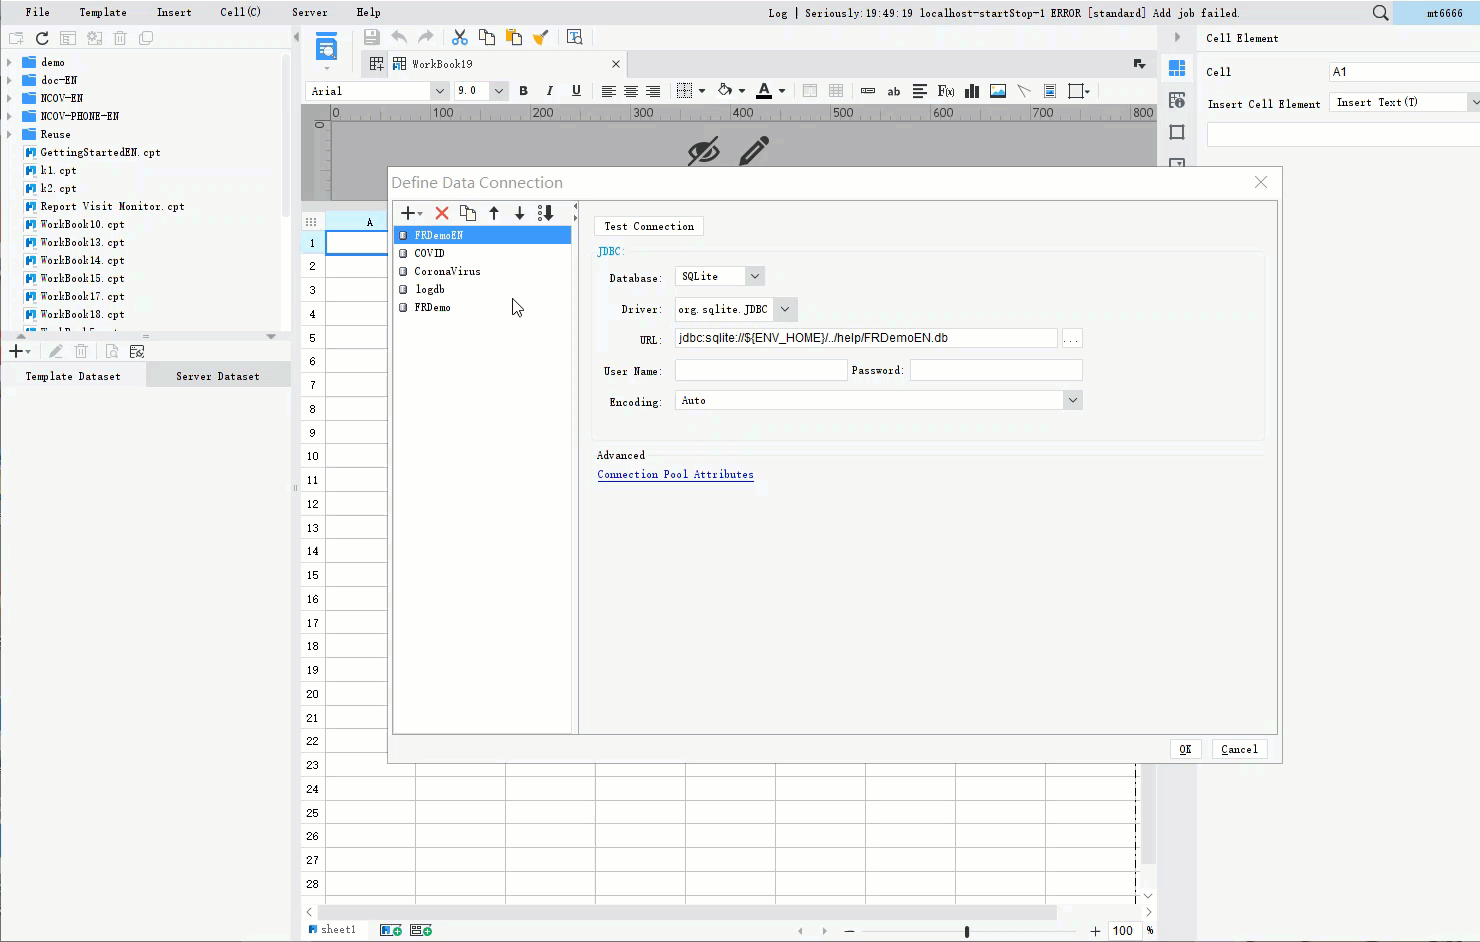Insert an image with the picture icon
Screen dimensions: 1480x942
point(997,91)
